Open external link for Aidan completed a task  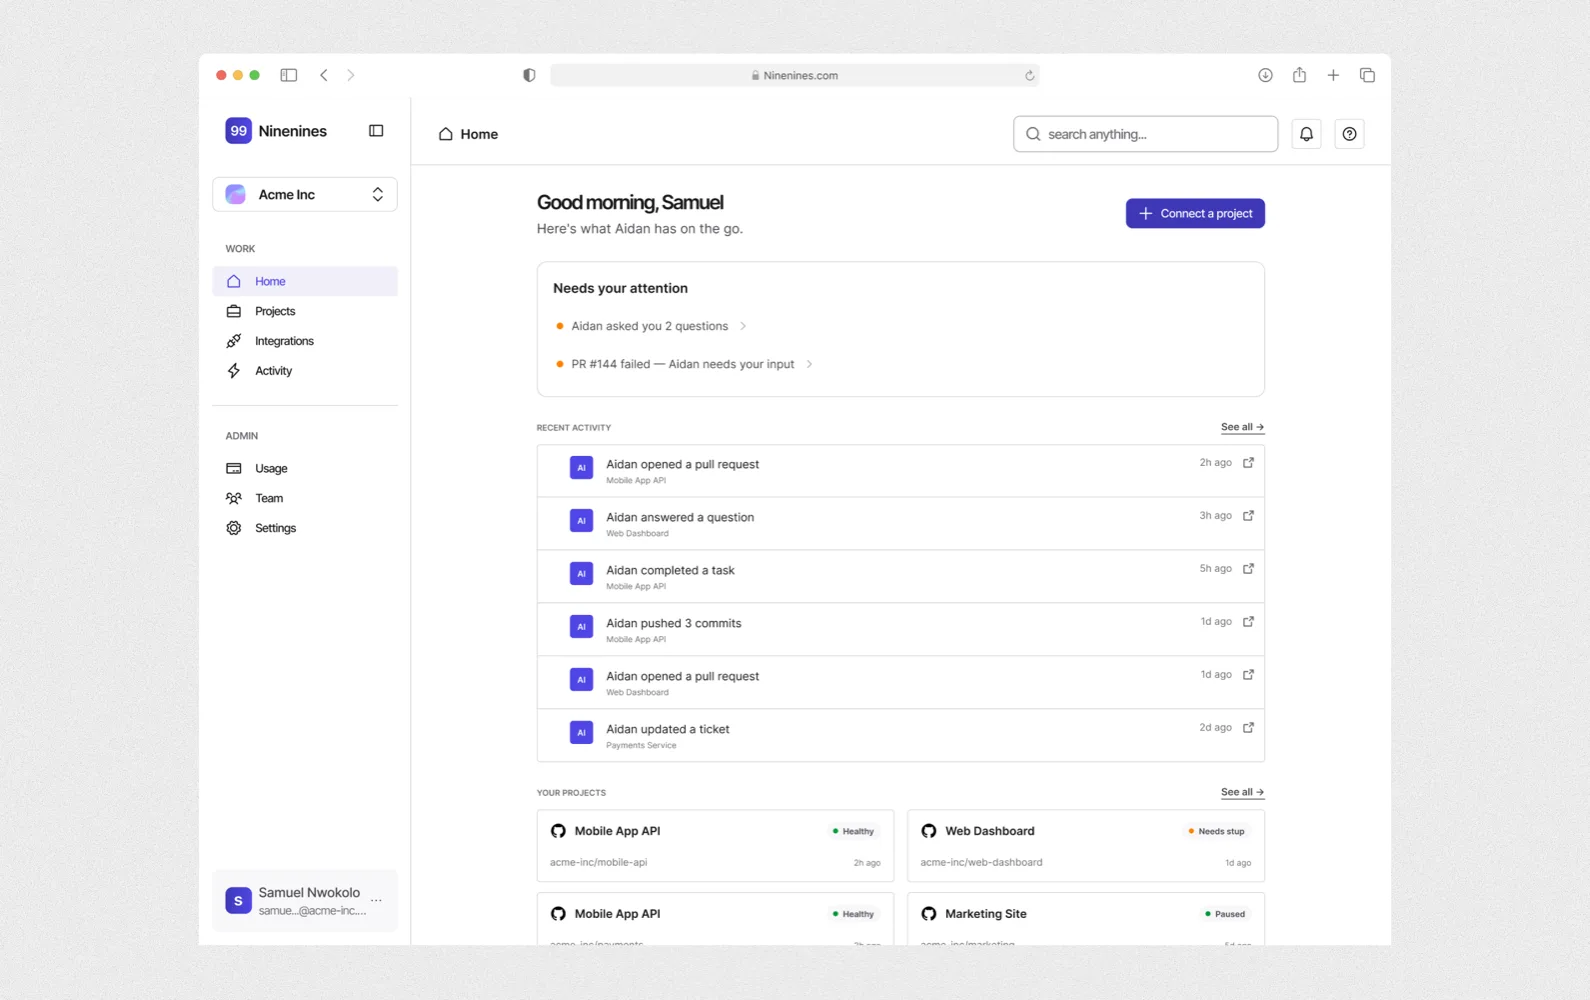[x=1248, y=569]
